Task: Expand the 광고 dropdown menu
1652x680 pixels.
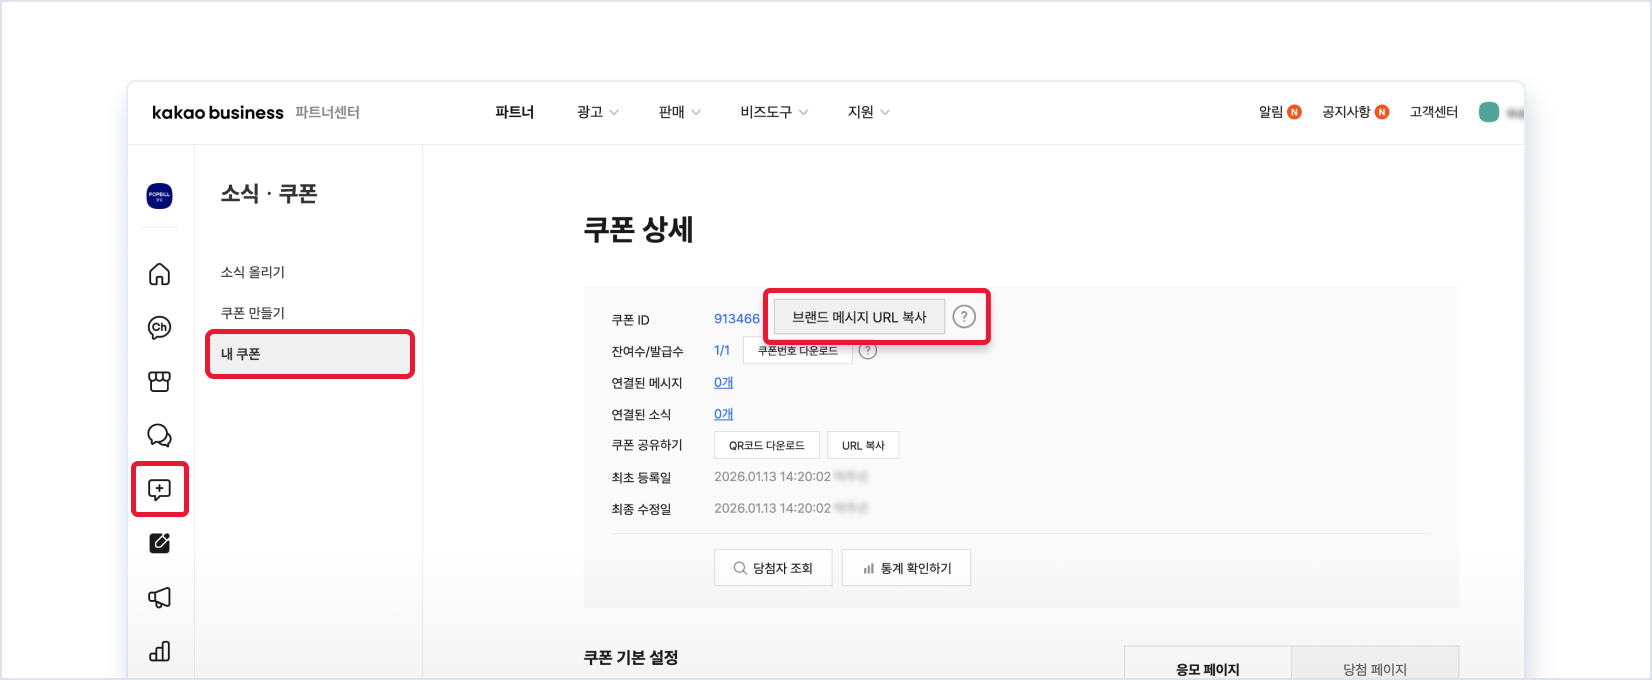Action: pos(597,112)
